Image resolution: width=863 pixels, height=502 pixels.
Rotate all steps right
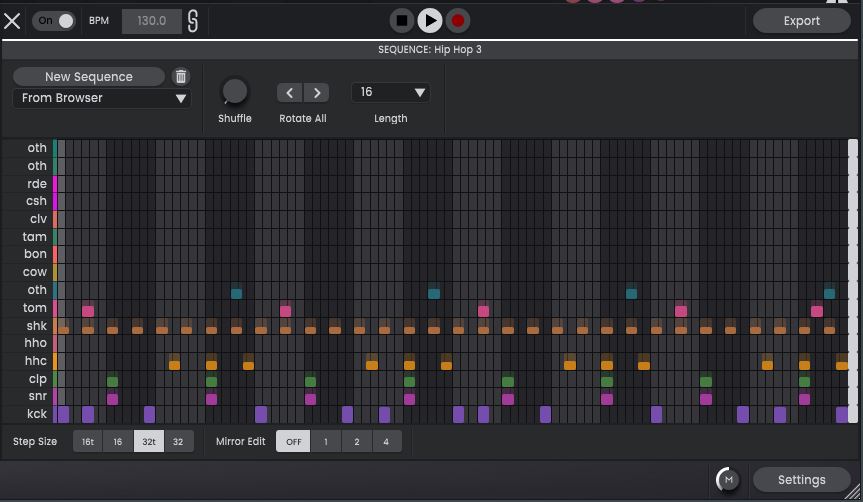[x=316, y=92]
